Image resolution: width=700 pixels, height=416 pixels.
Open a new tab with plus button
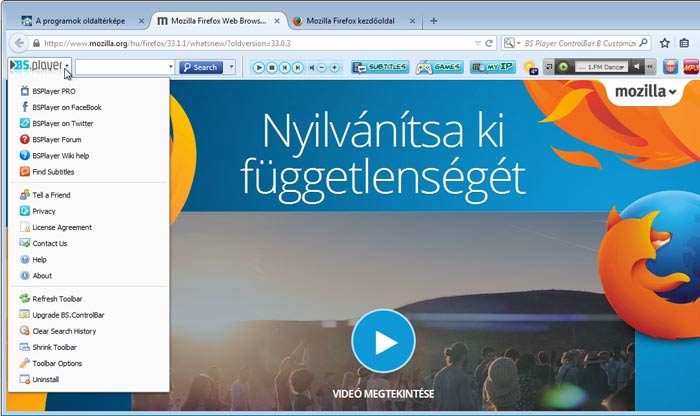(x=433, y=21)
